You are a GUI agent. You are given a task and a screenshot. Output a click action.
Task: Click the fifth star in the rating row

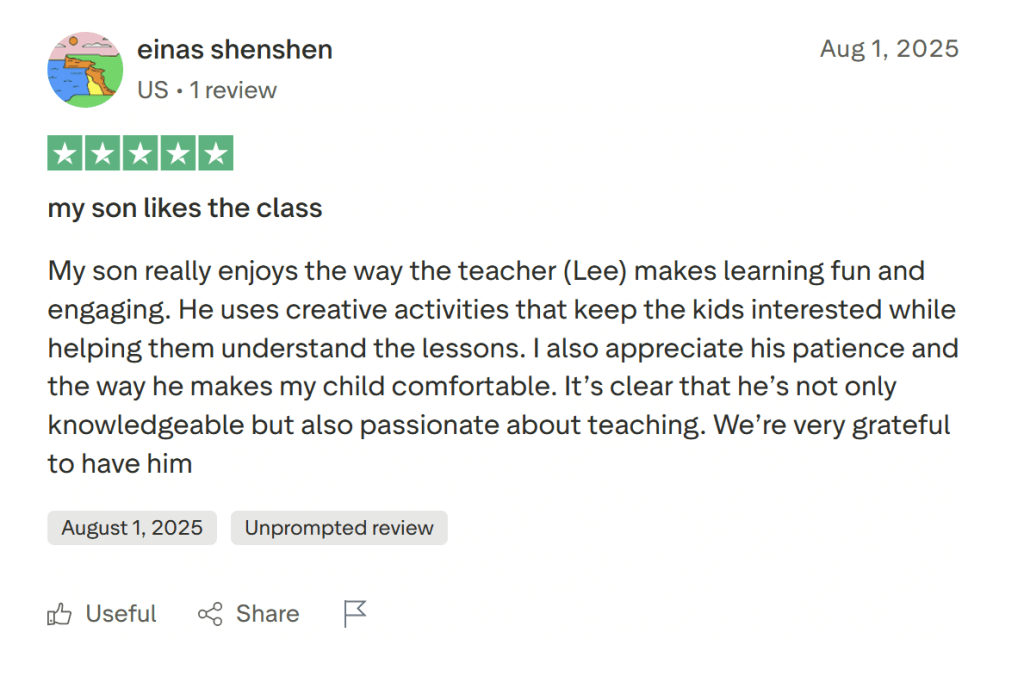[214, 152]
